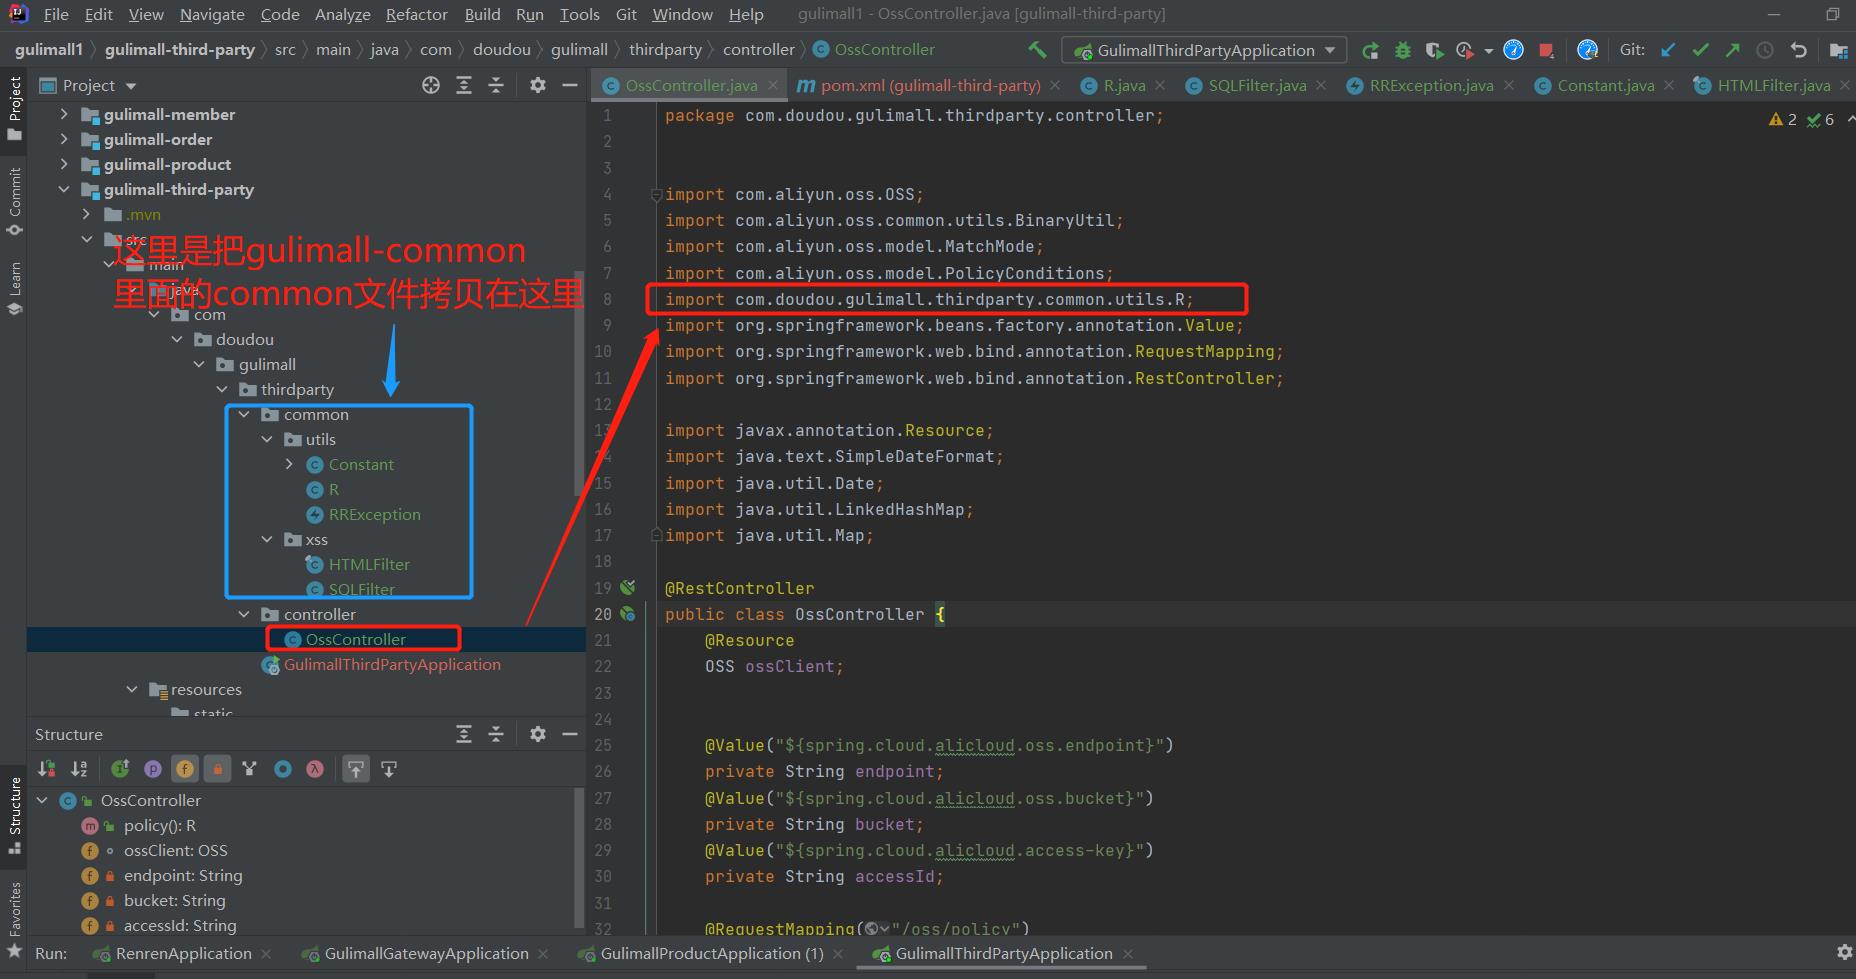Image resolution: width=1856 pixels, height=979 pixels.
Task: Toggle Show non-public lock icon
Action: click(x=217, y=769)
